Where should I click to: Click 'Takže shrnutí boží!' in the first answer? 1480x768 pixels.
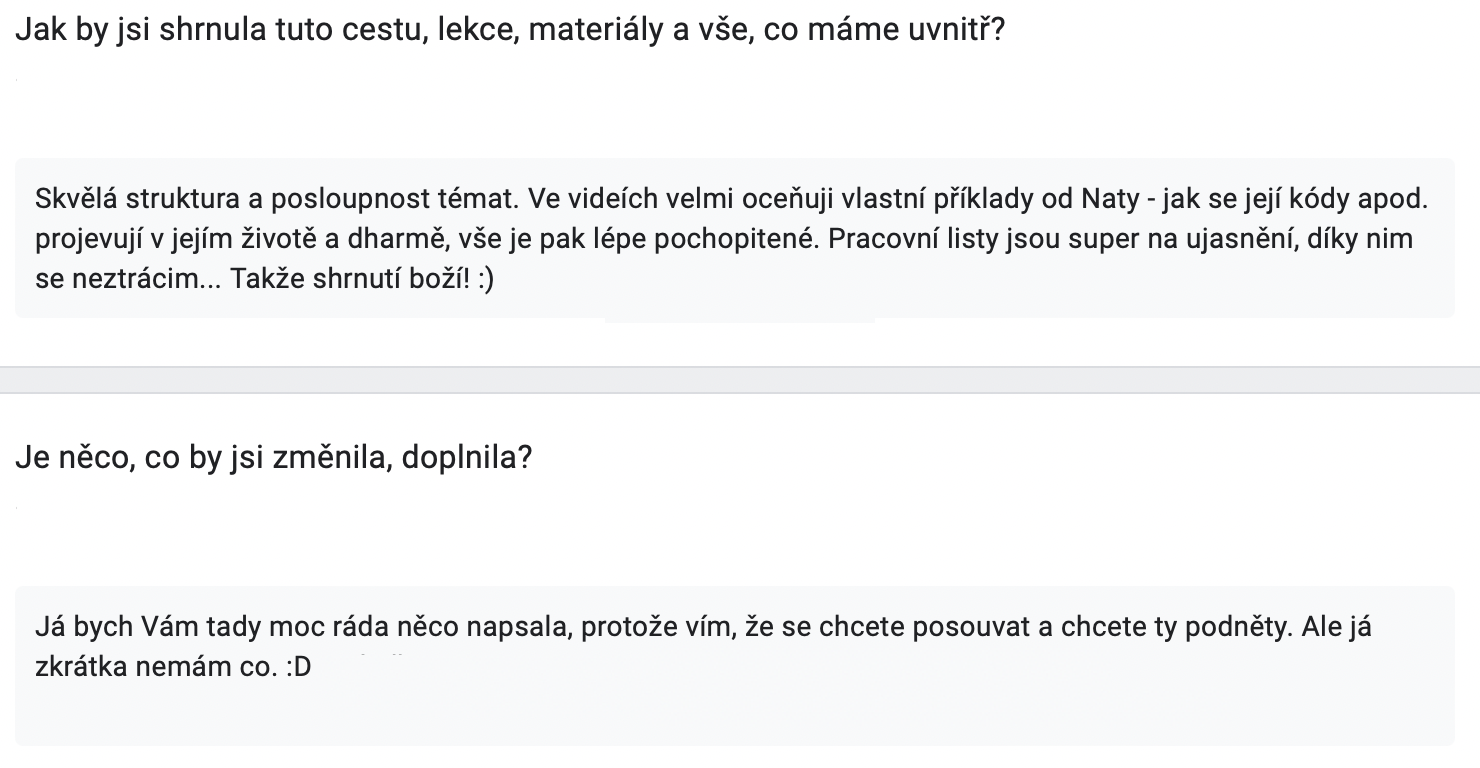(350, 281)
